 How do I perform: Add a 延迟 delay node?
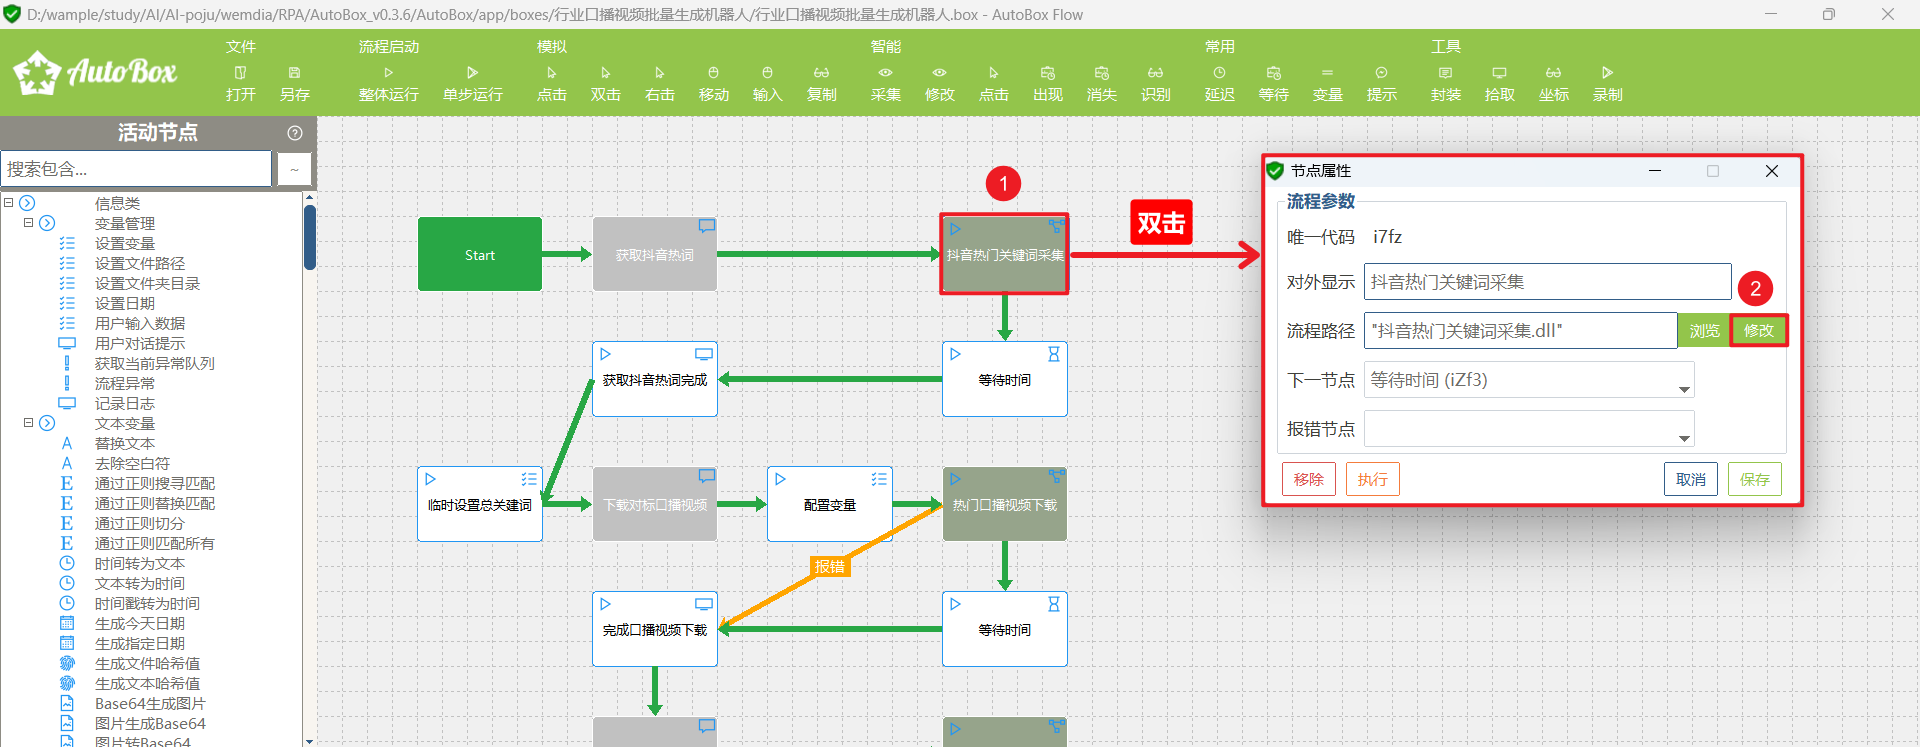pyautogui.click(x=1219, y=83)
